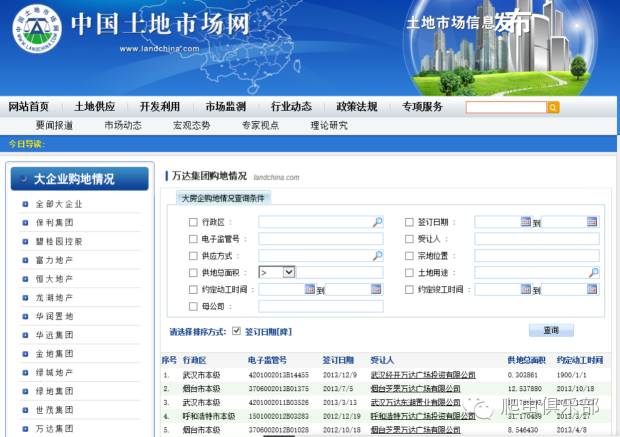Open 行业动态 navigation menu
The width and height of the screenshot is (620, 437).
pyautogui.click(x=291, y=106)
